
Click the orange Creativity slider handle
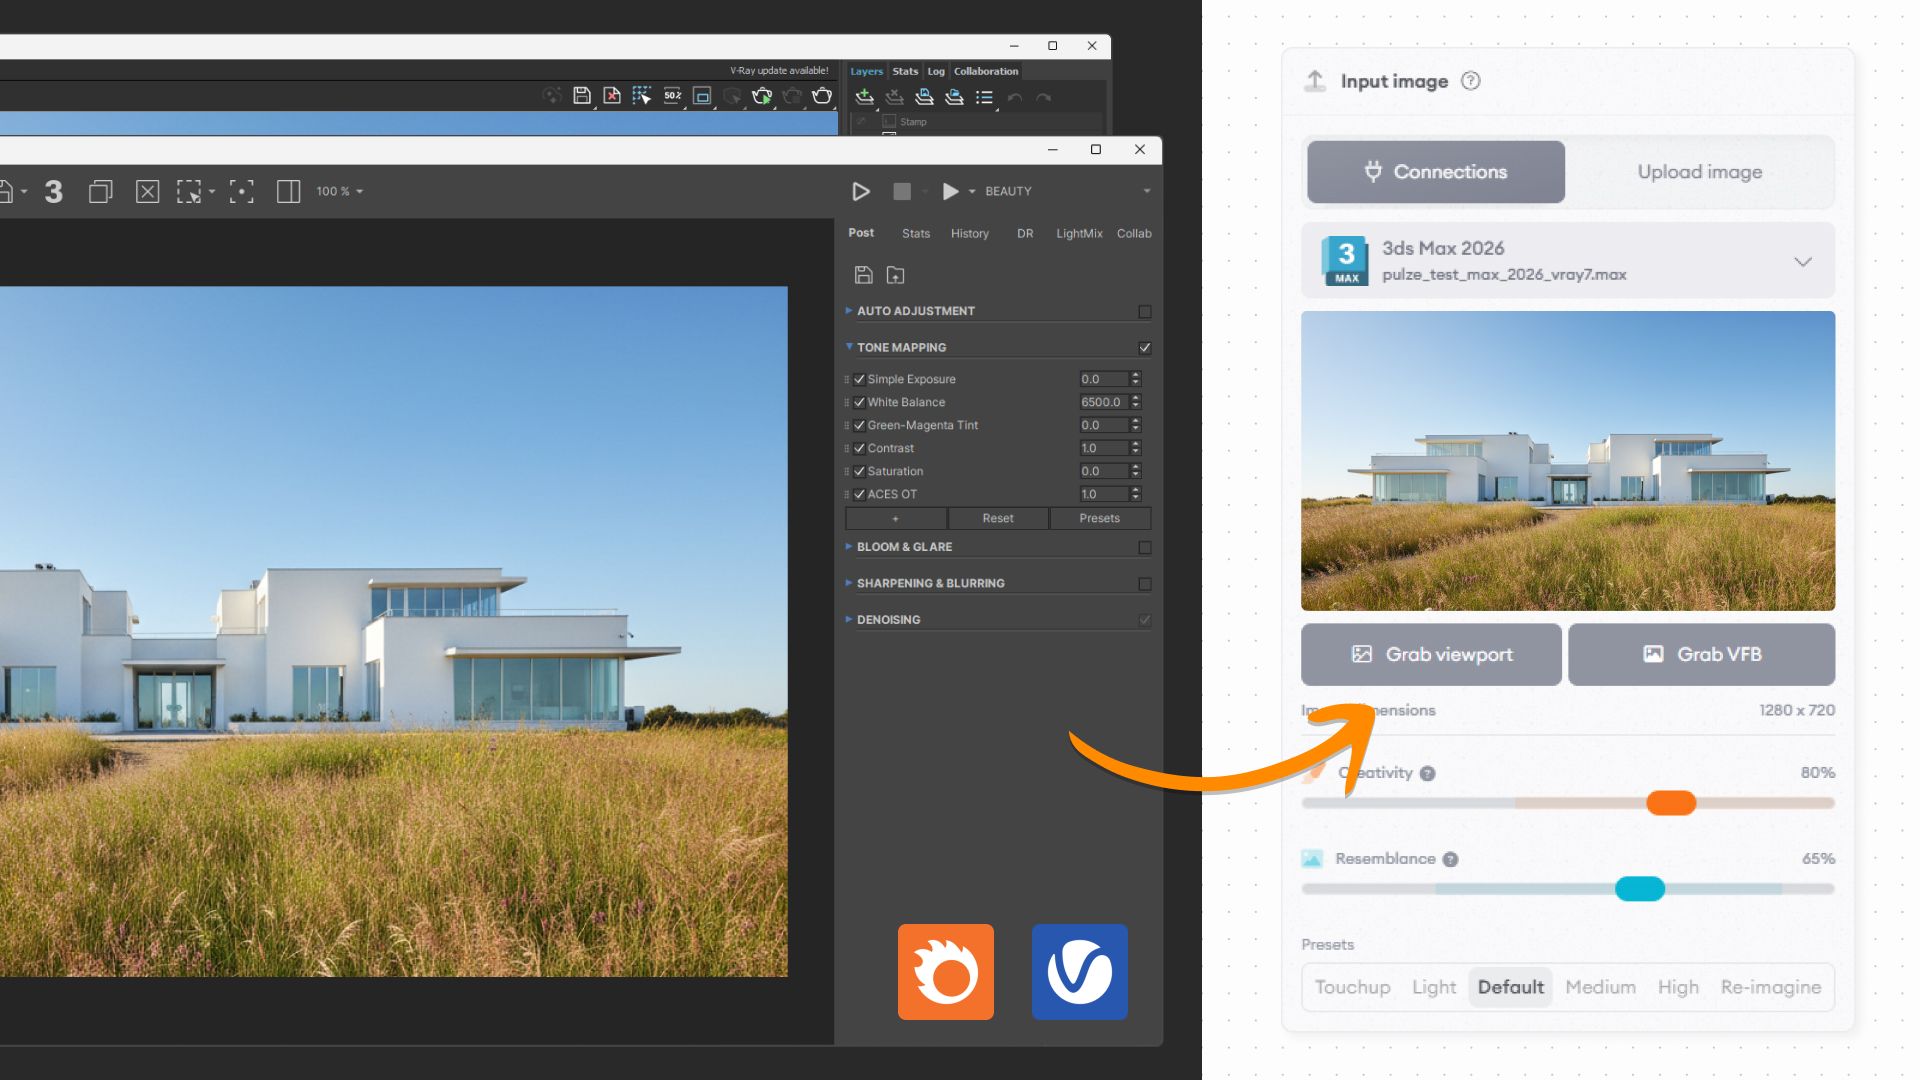1671,802
